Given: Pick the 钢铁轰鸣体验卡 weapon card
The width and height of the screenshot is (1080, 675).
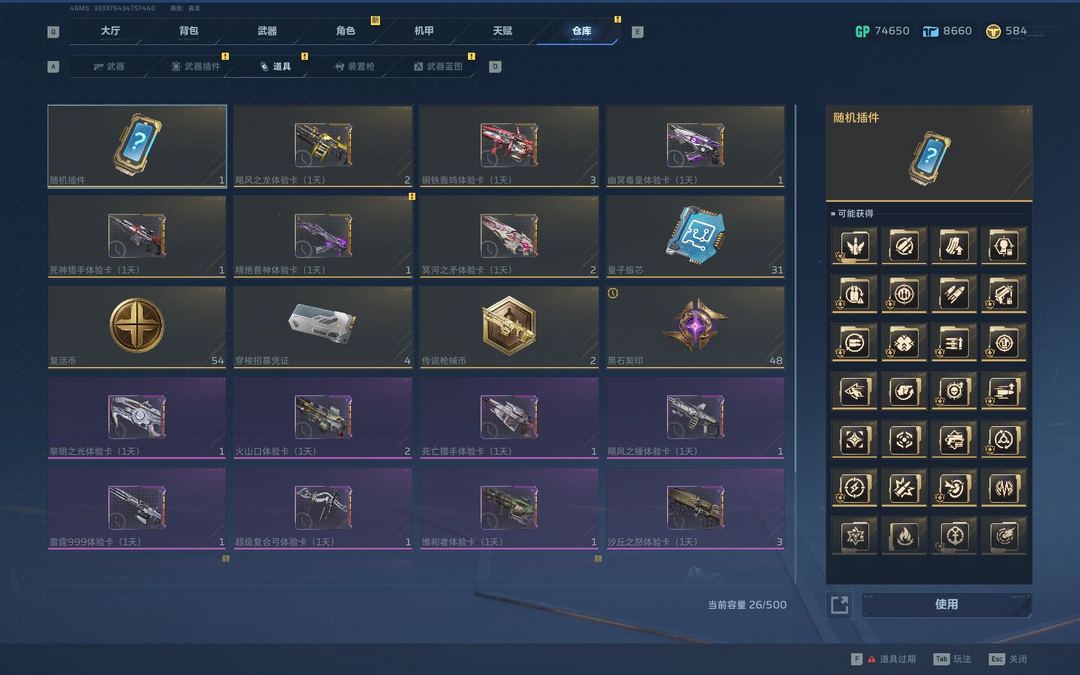Looking at the screenshot, I should coord(509,146).
